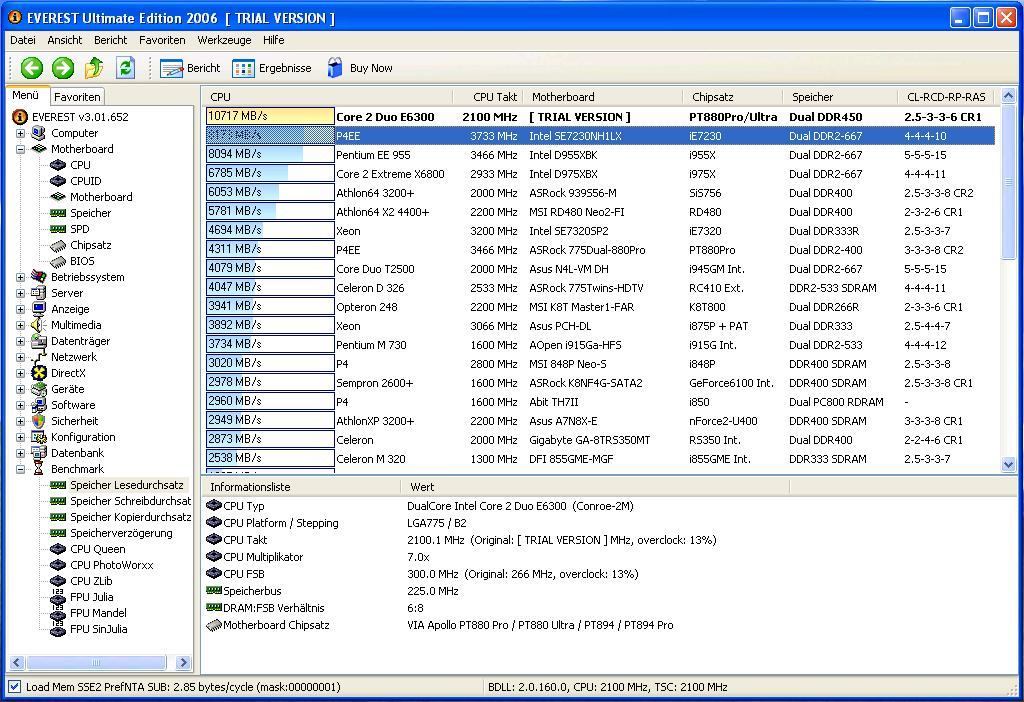Open the Bericht menu
Screen dimensions: 1024x702
(x=110, y=40)
